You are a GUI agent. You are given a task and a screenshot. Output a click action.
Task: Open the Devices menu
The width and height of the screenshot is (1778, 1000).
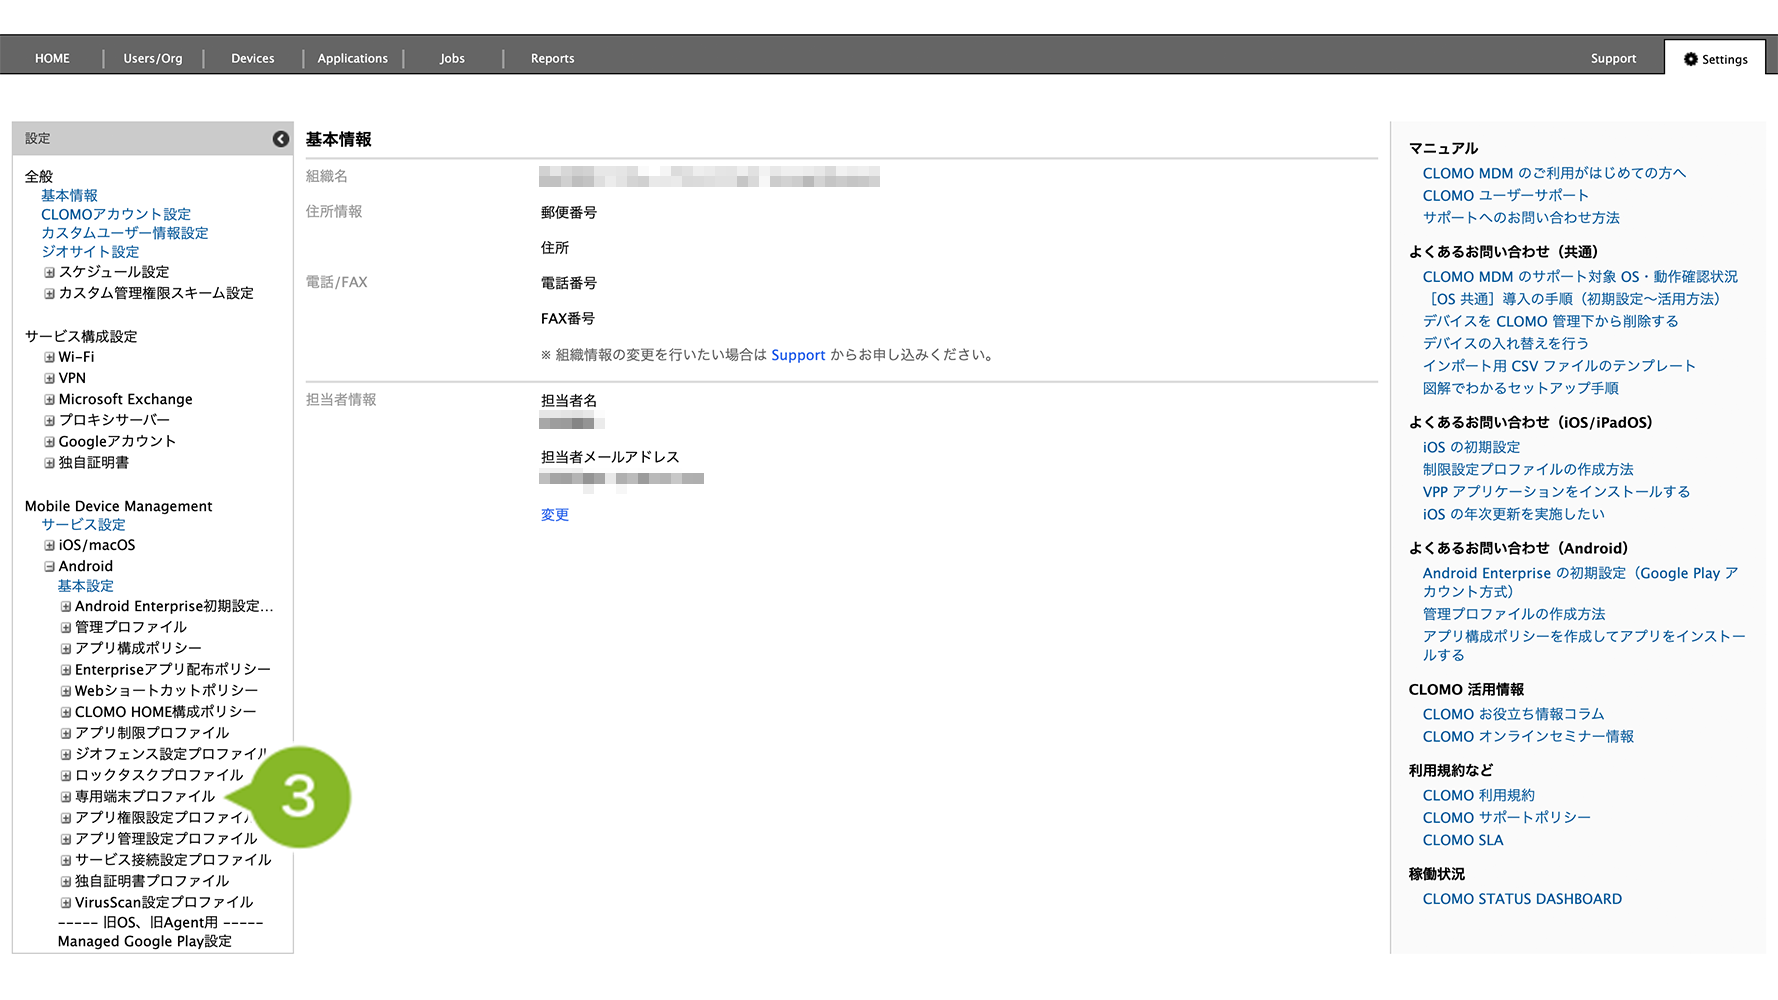pos(252,59)
